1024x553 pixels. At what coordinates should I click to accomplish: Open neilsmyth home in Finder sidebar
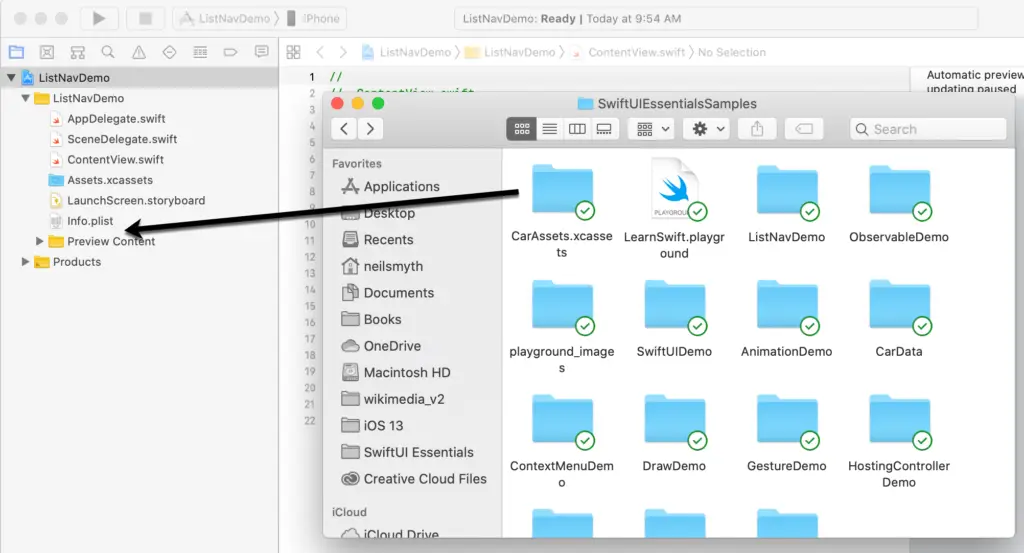(382, 266)
